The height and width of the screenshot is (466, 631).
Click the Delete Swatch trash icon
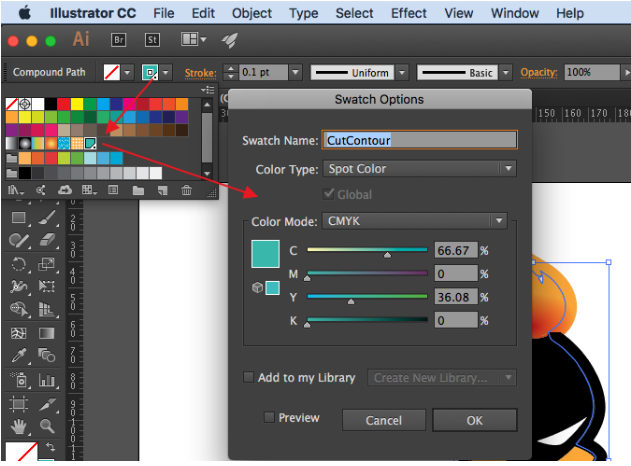186,190
